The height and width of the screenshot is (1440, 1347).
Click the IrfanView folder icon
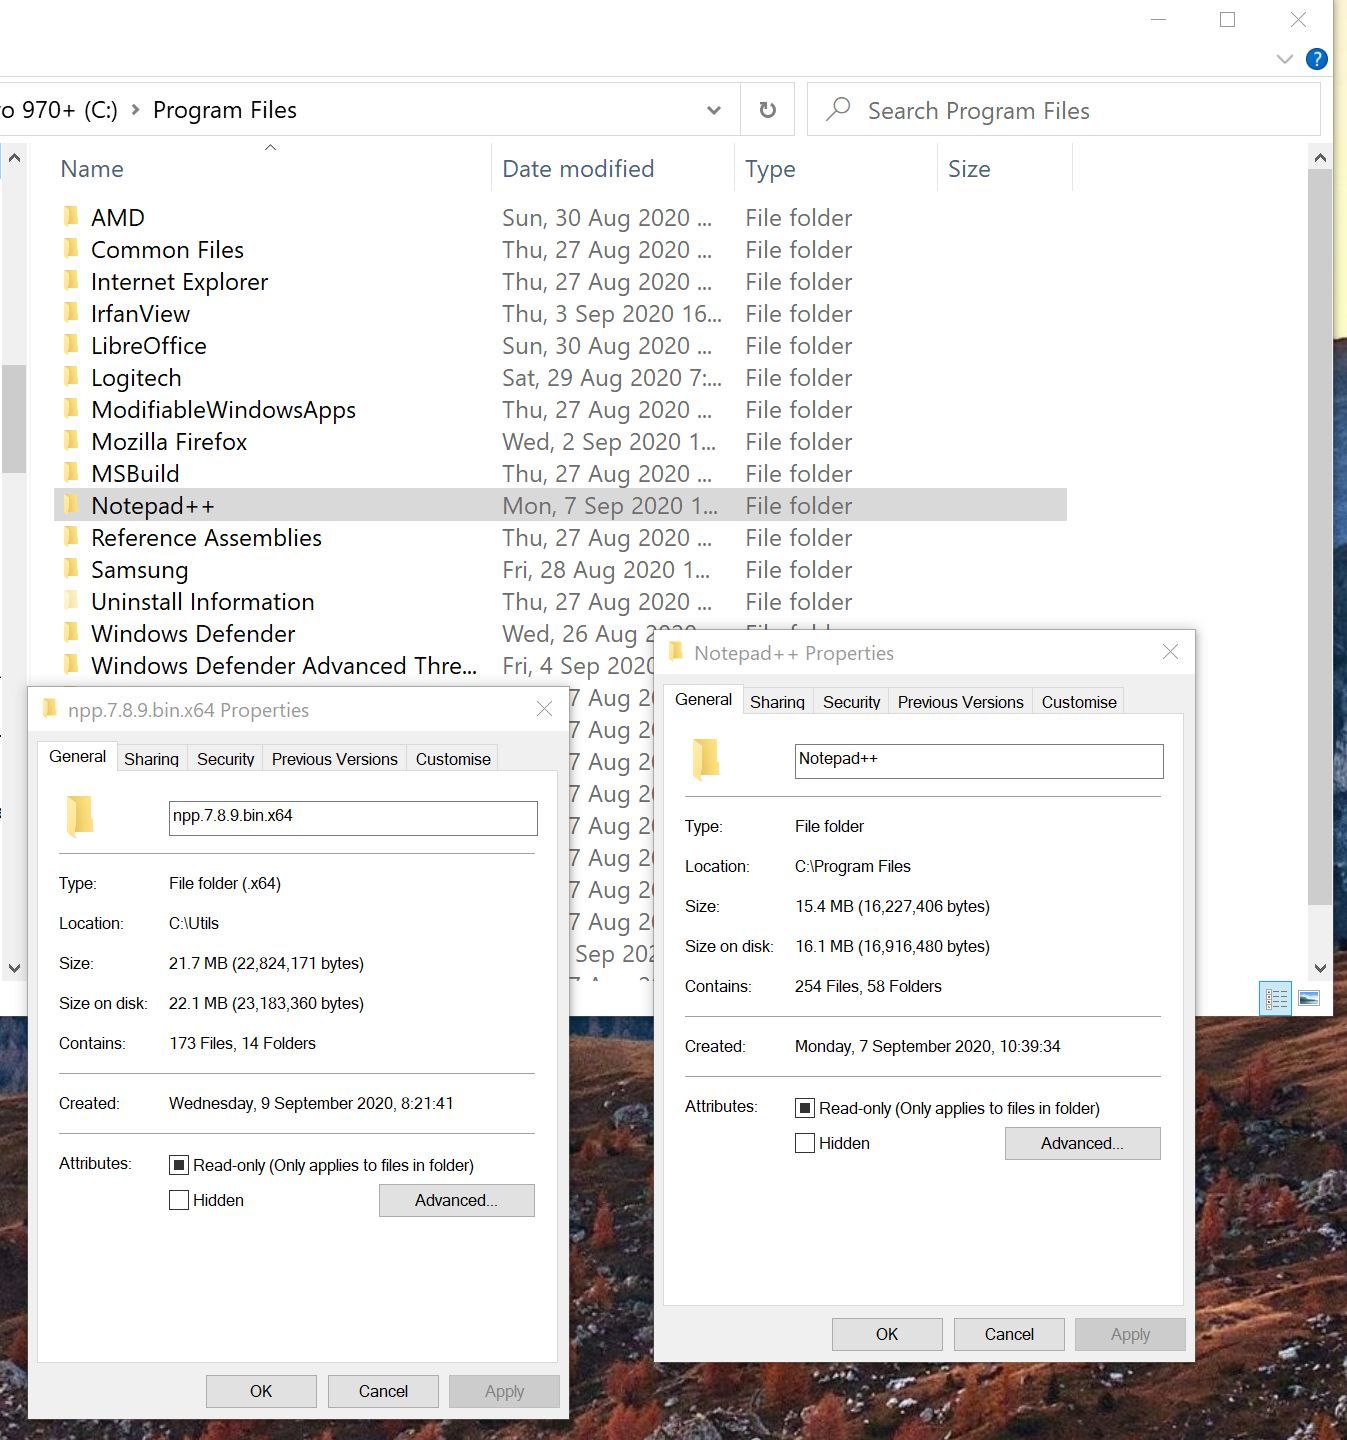71,313
